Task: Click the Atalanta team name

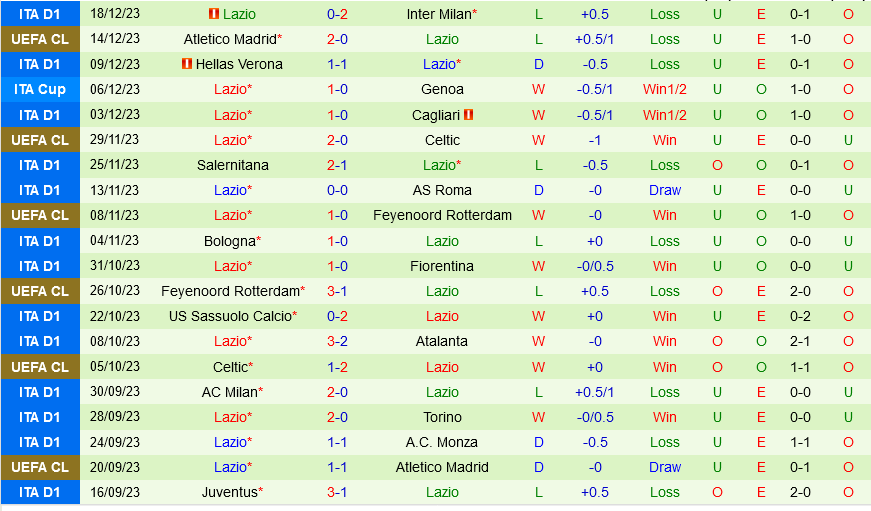Action: click(442, 341)
